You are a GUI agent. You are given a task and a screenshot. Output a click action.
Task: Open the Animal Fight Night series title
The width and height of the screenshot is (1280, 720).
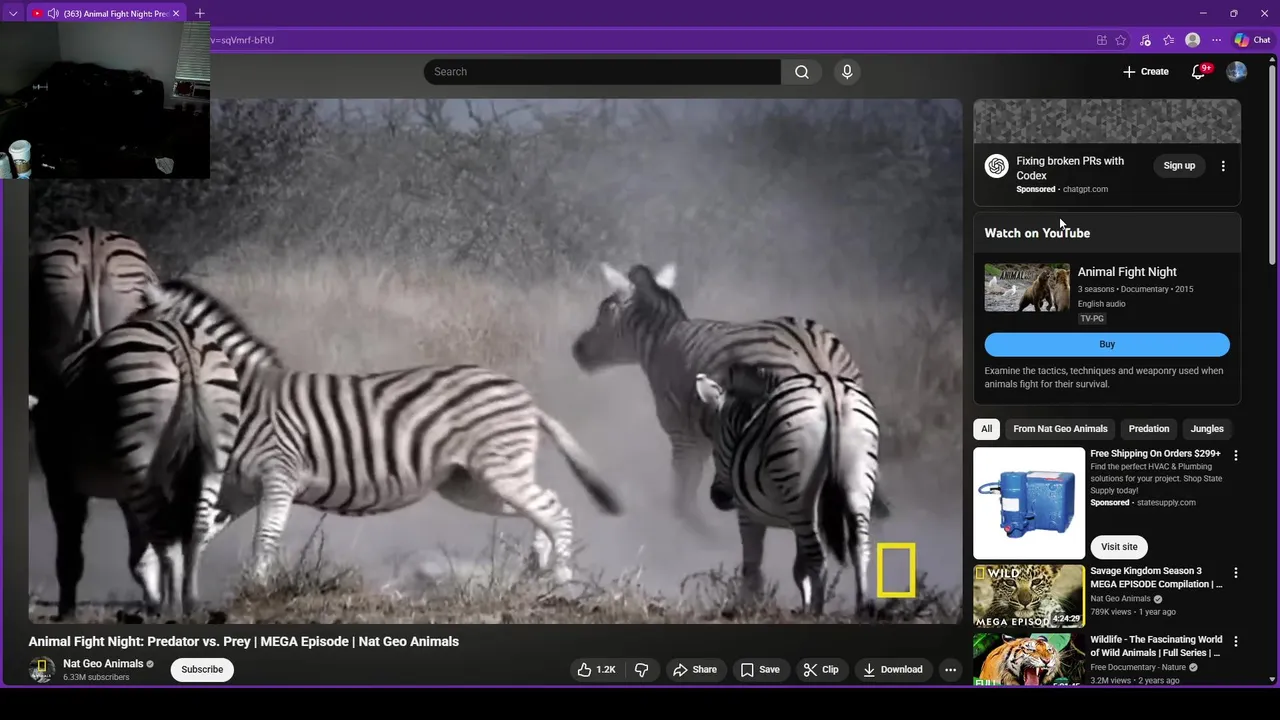(x=1127, y=272)
